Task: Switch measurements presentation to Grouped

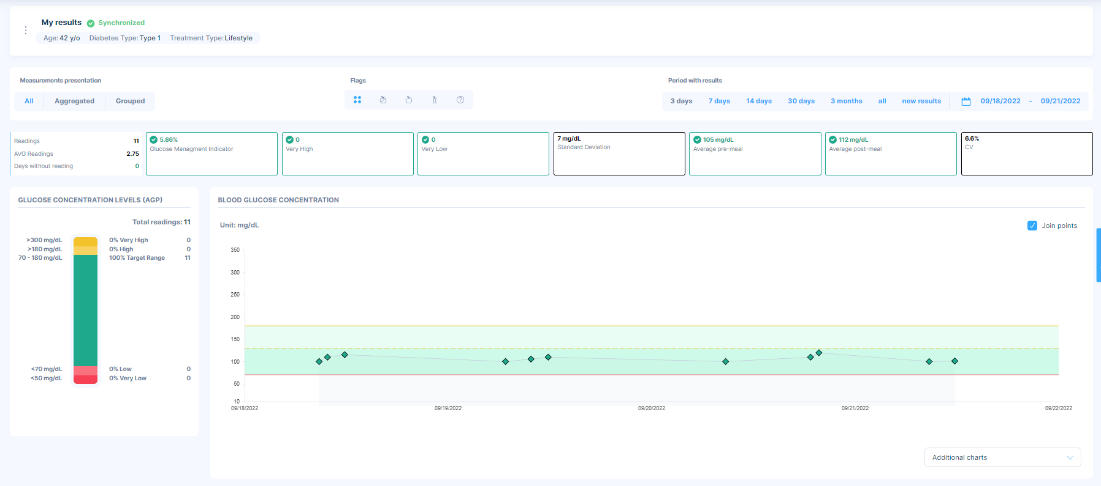Action: click(x=130, y=101)
